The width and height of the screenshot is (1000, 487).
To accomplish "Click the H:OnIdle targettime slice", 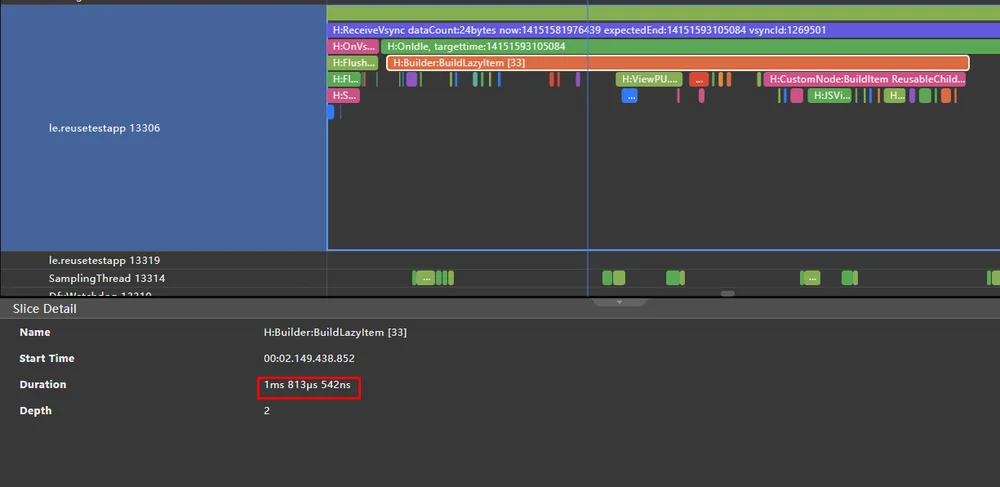I will pos(690,47).
